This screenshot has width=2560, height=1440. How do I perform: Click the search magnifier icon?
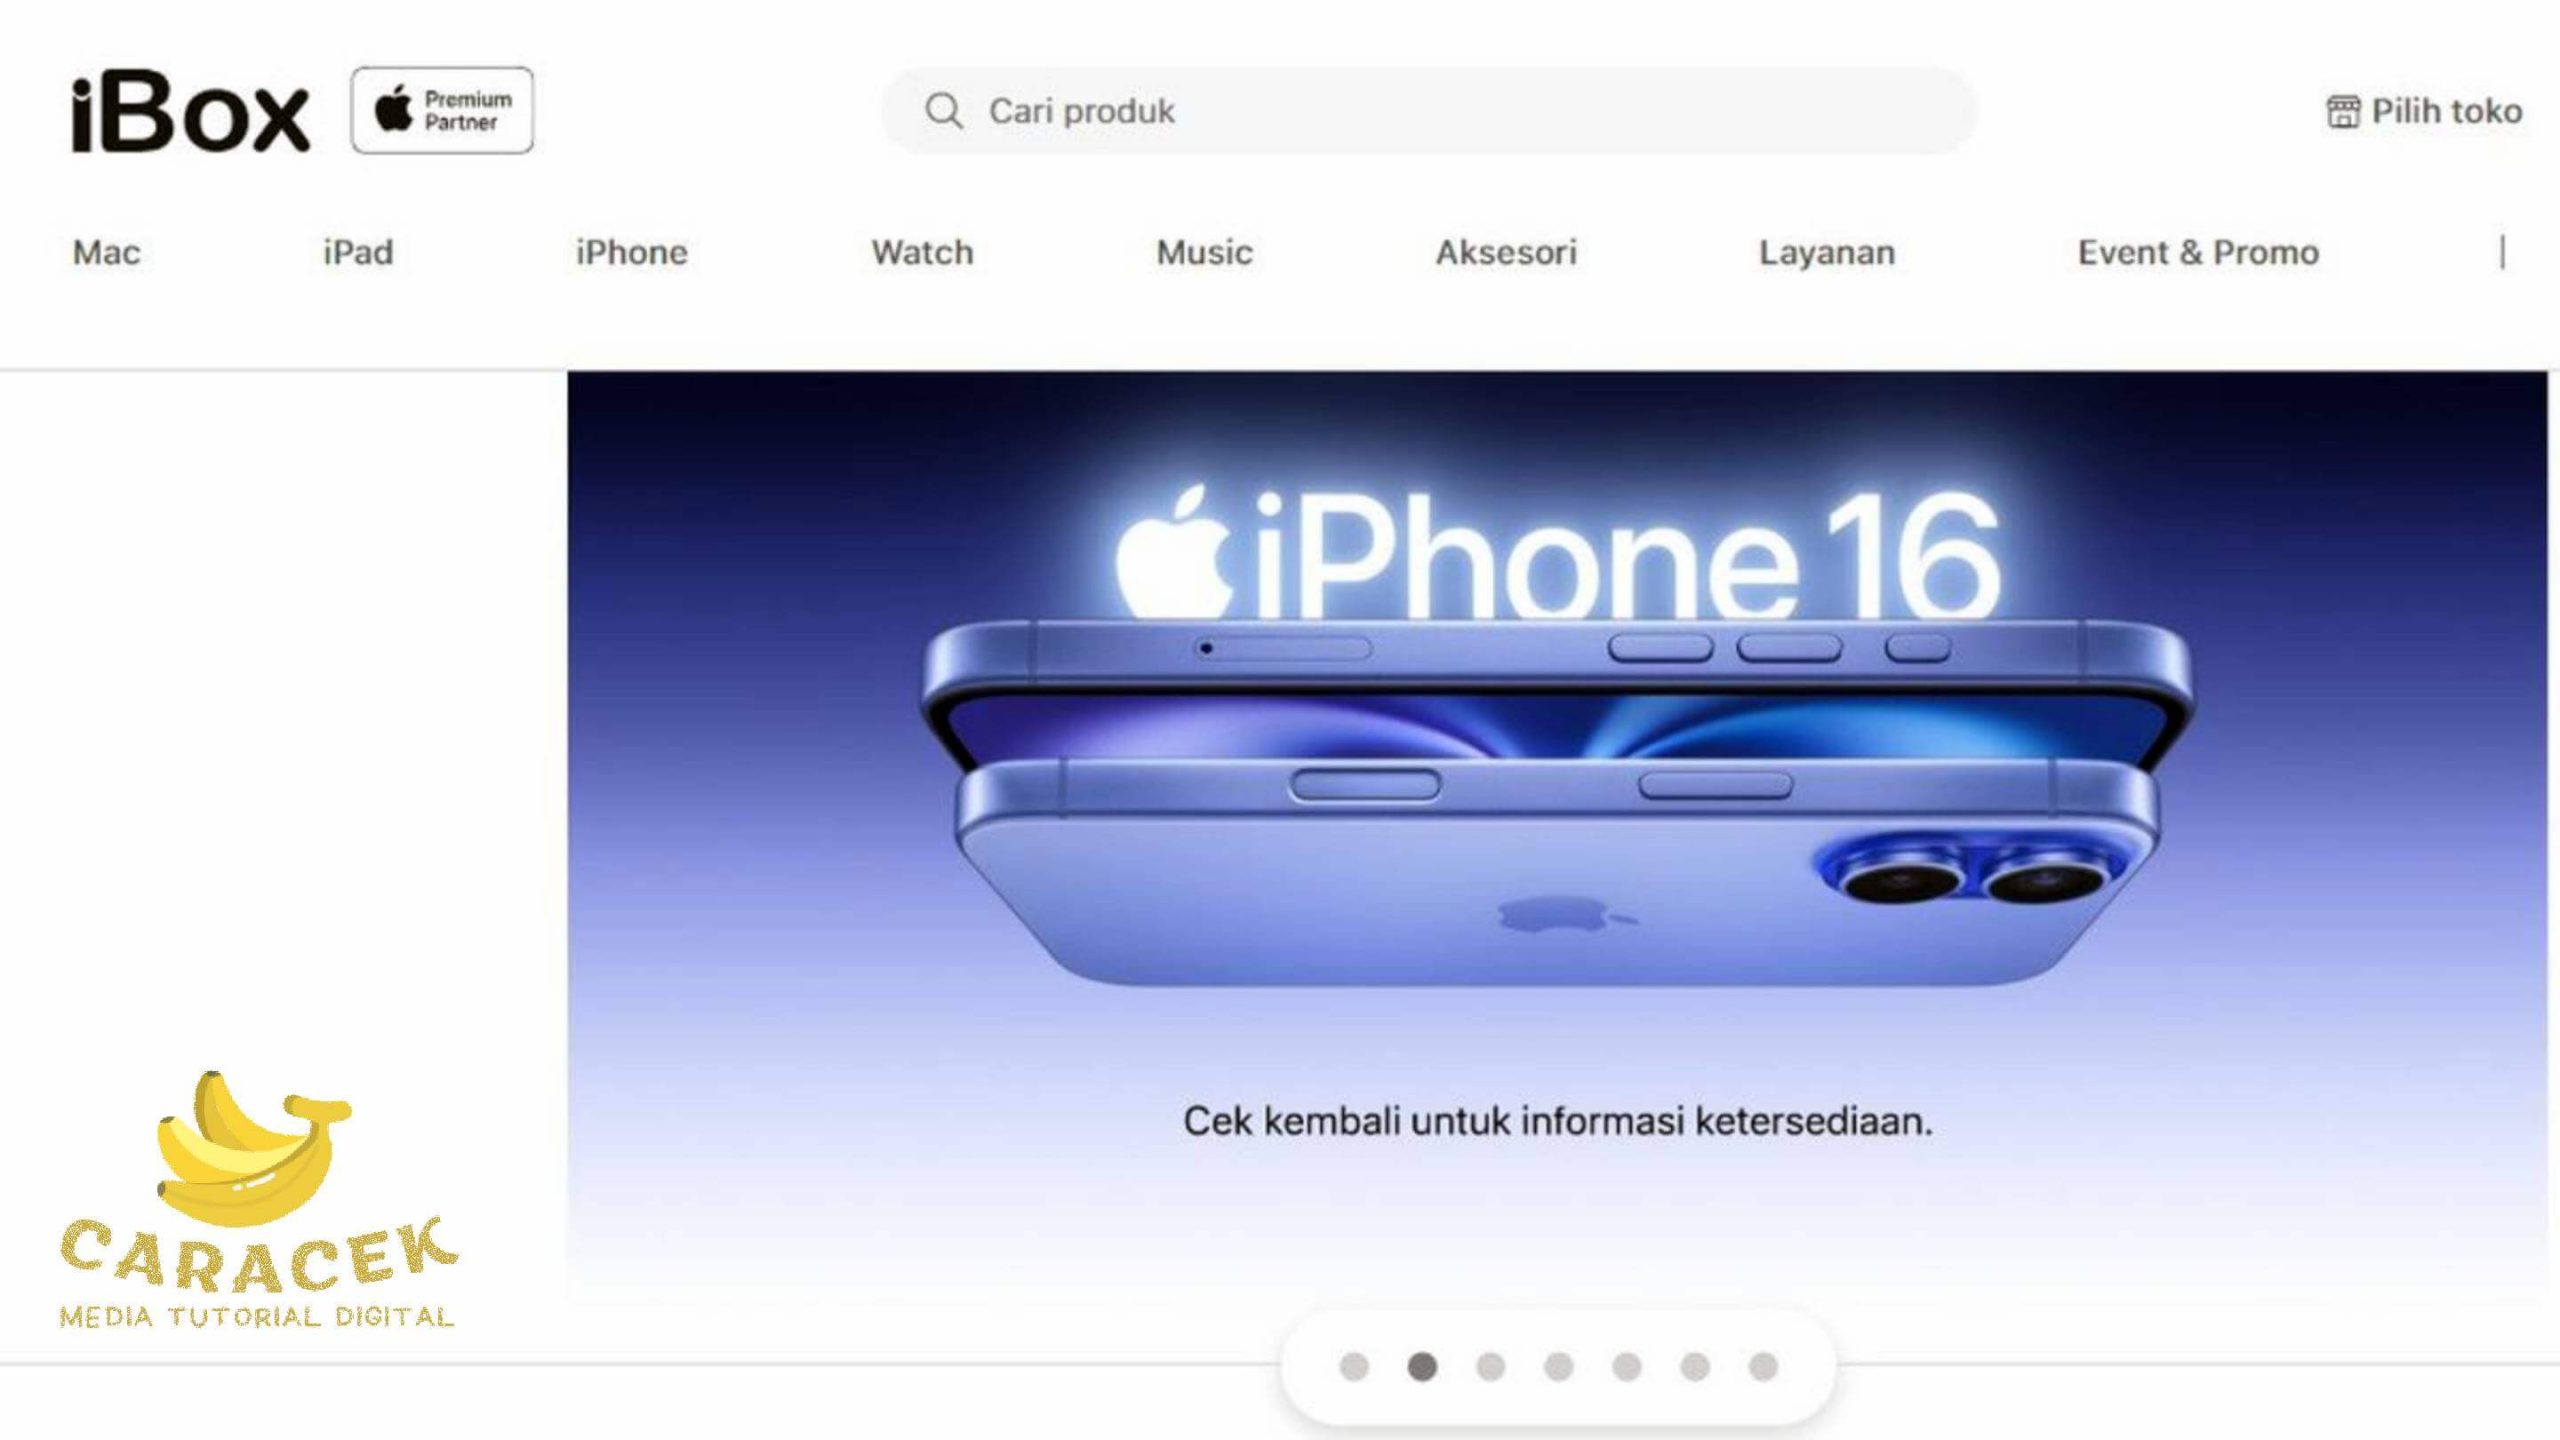[x=941, y=109]
